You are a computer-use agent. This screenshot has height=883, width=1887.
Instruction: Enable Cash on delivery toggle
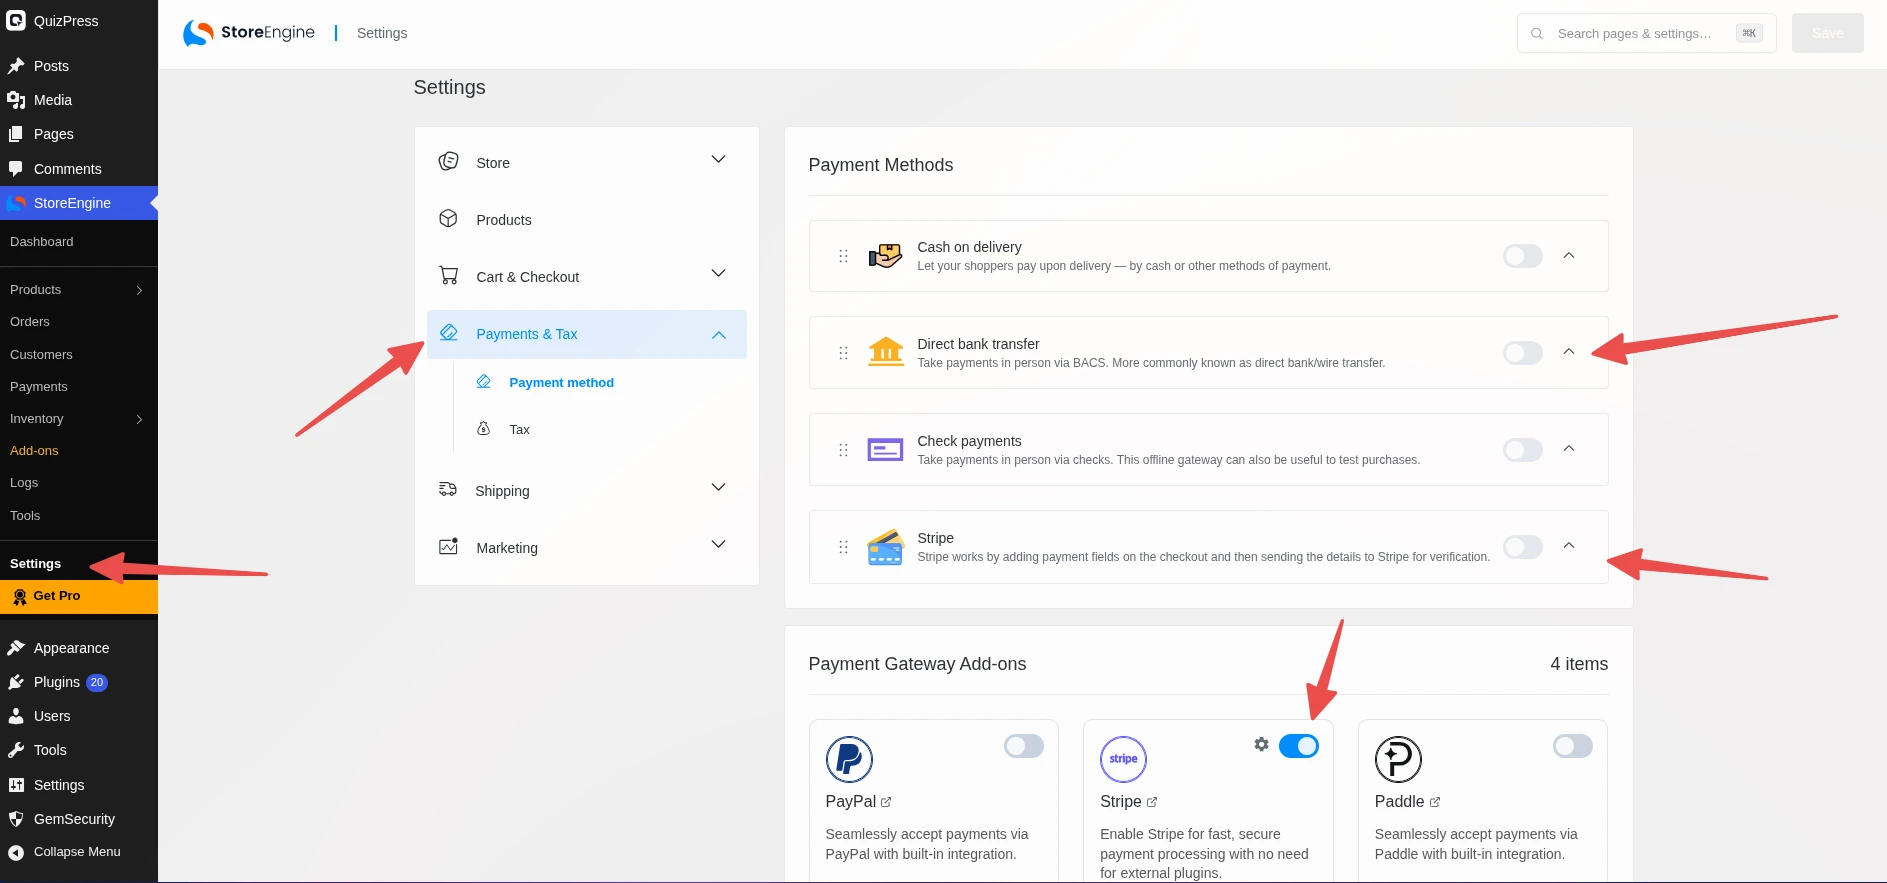(1523, 256)
